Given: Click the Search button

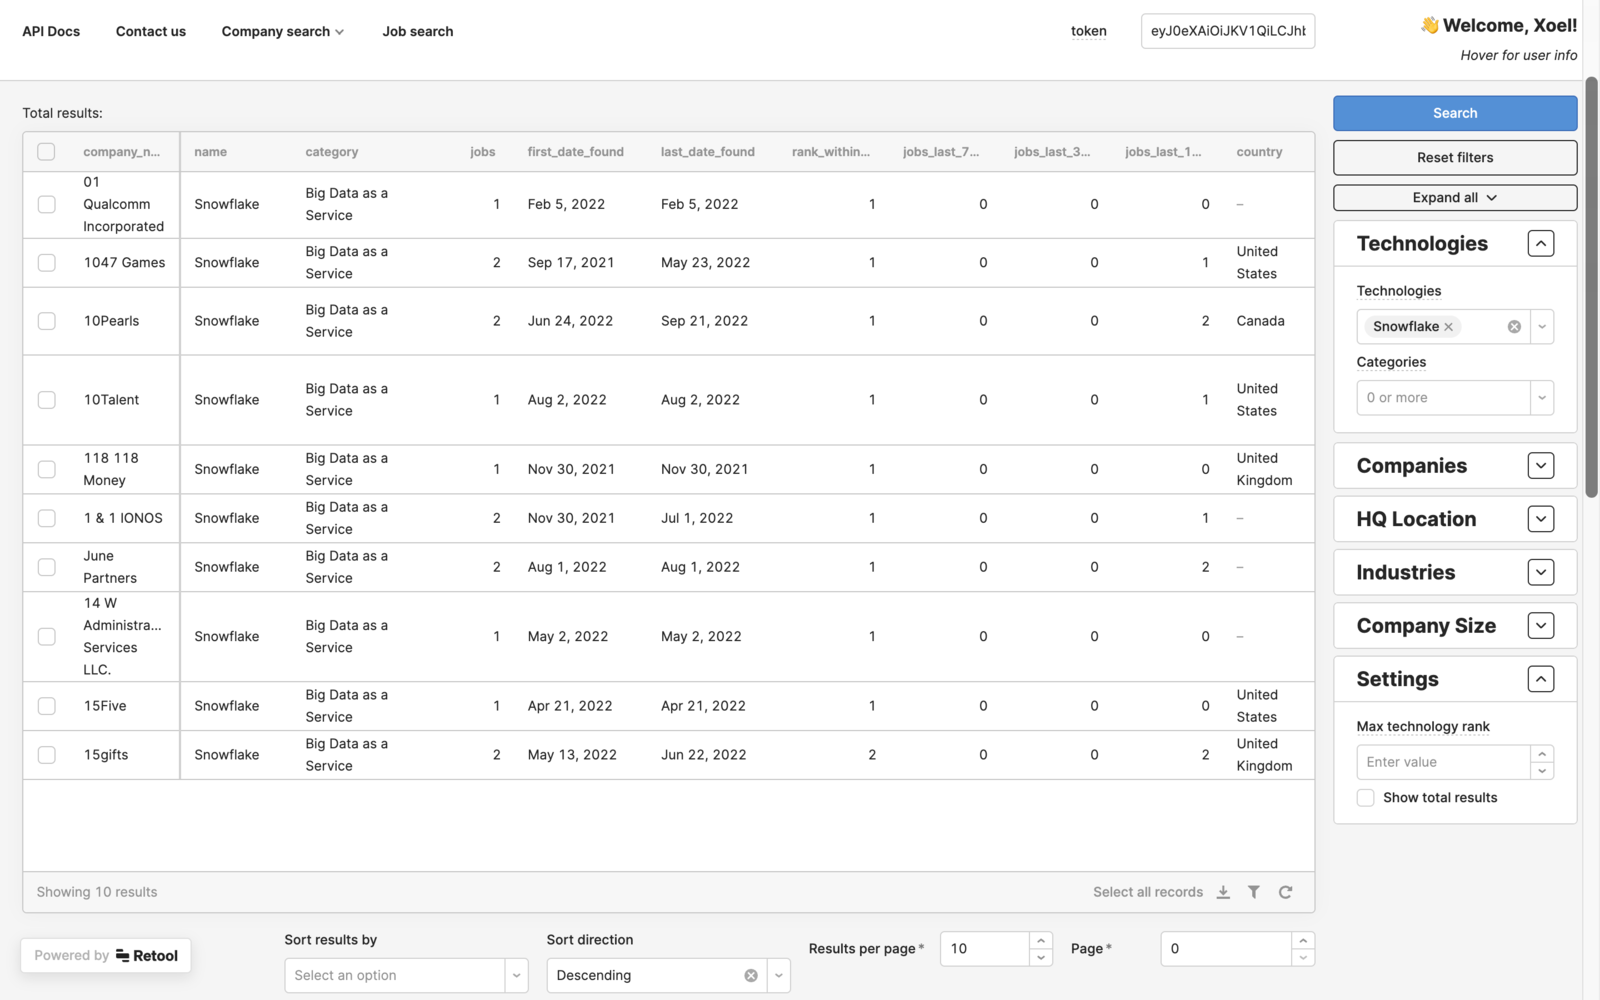Looking at the screenshot, I should 1455,113.
